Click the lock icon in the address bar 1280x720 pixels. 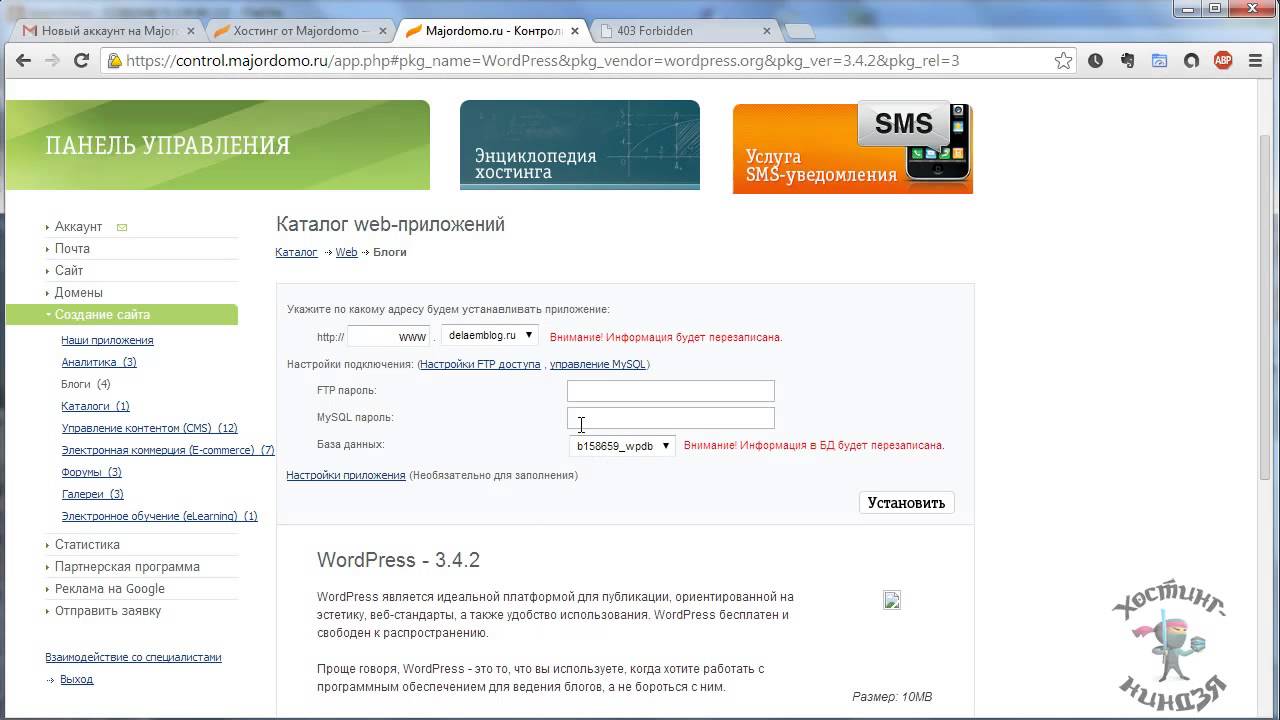(x=115, y=61)
